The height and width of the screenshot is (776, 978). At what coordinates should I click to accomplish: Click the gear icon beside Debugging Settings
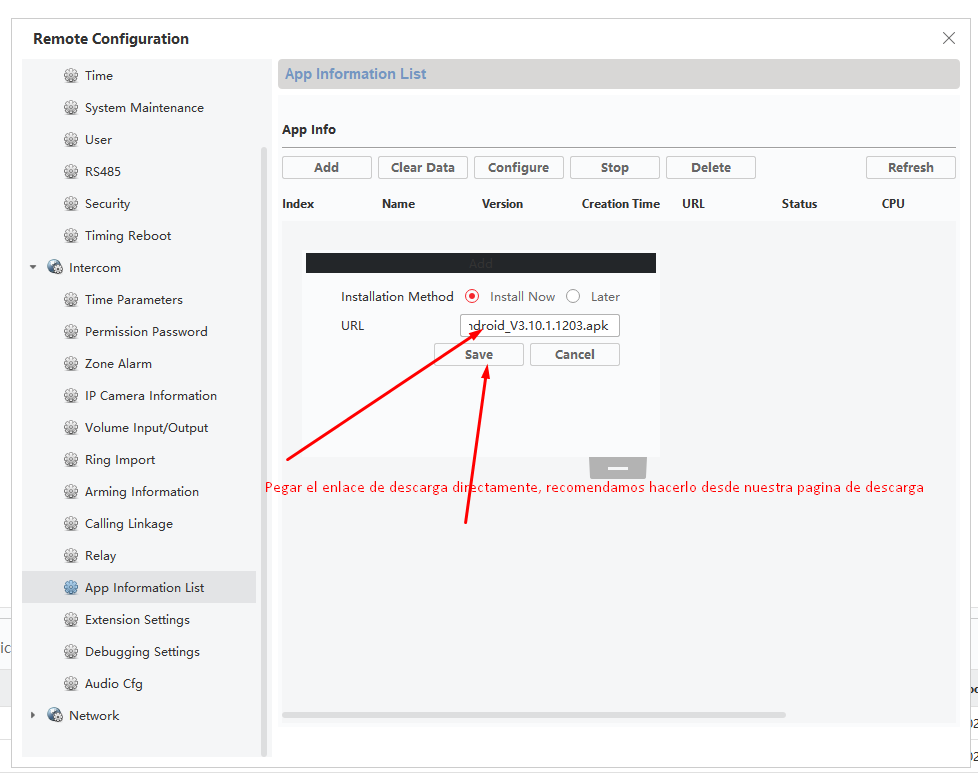point(71,652)
